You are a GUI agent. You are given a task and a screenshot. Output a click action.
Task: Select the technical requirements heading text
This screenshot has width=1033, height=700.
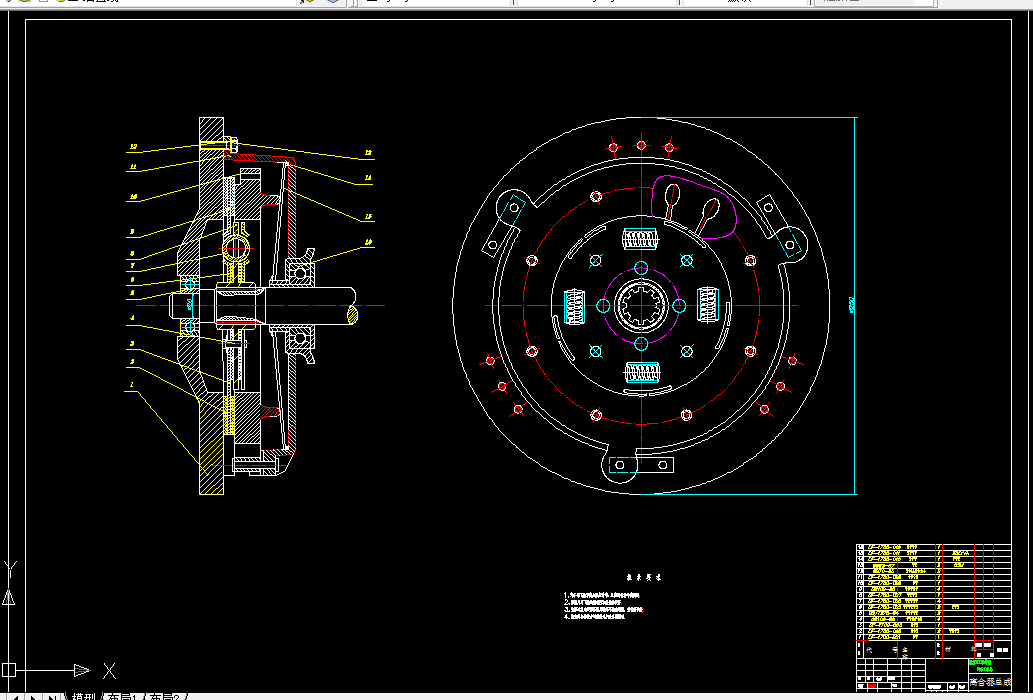point(644,577)
